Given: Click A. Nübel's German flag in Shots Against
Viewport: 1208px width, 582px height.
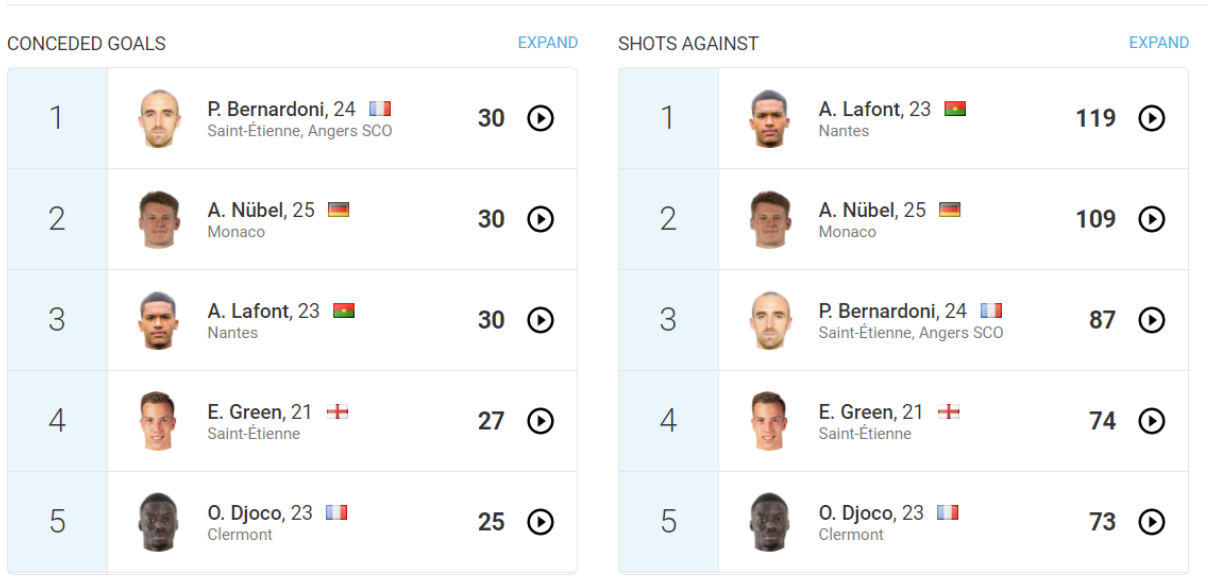Looking at the screenshot, I should [x=949, y=210].
